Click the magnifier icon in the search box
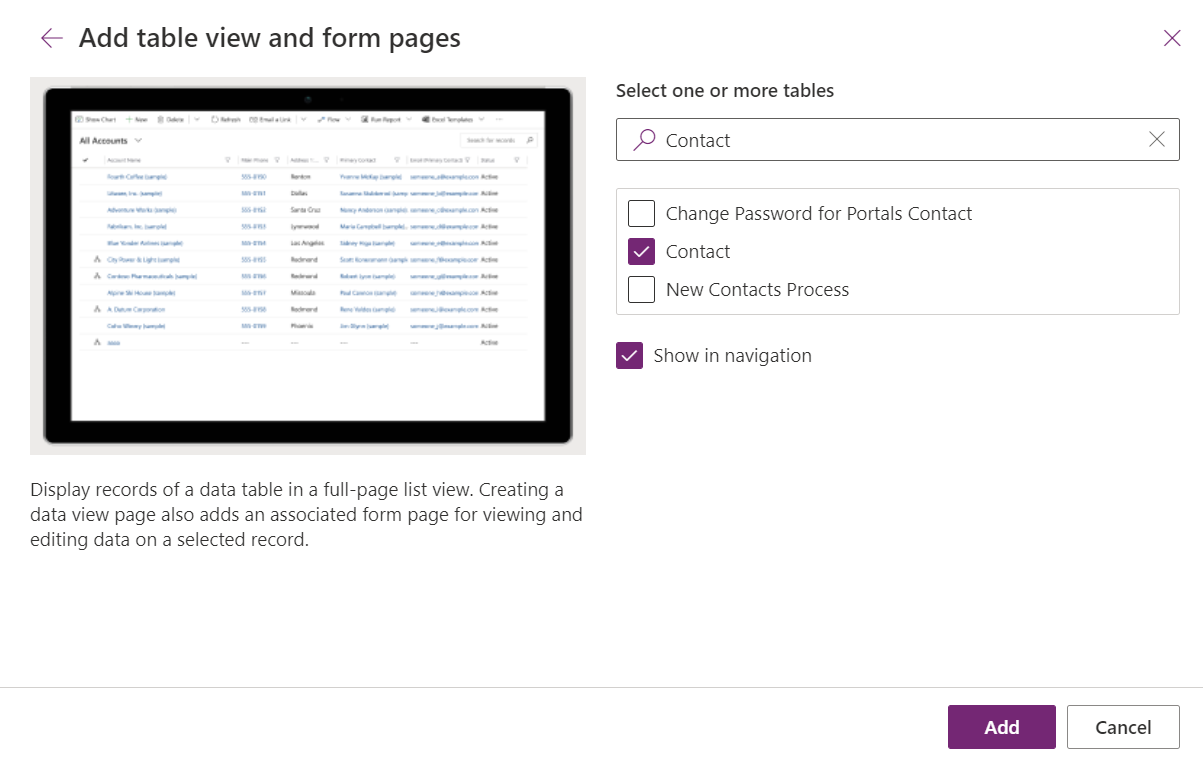1203x759 pixels. [x=645, y=140]
